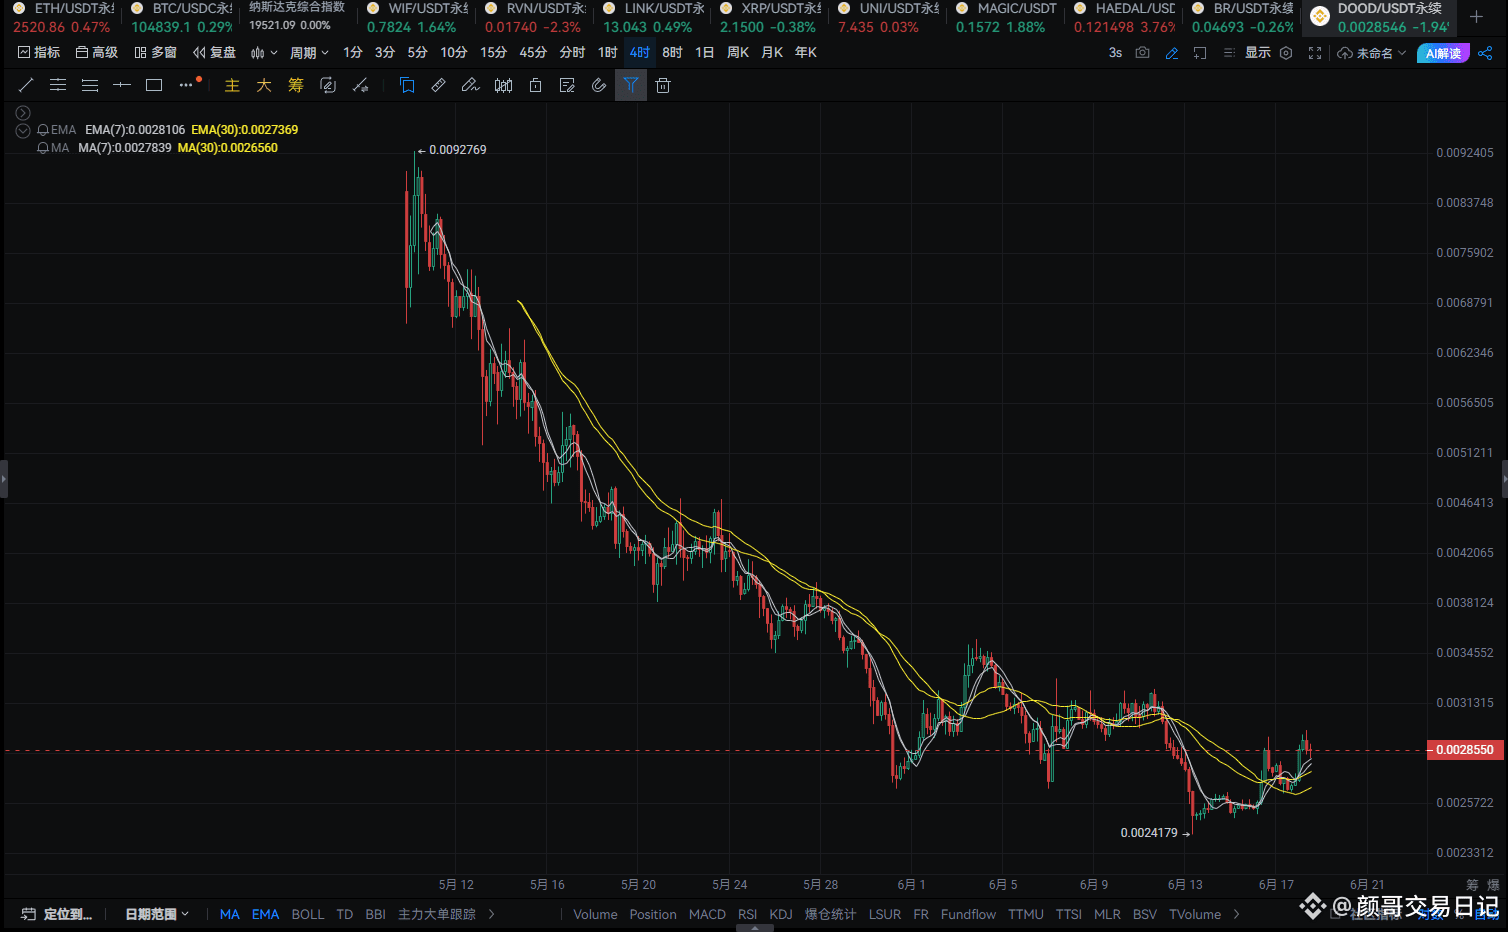Click the highlighted filter funnel icon
The width and height of the screenshot is (1508, 932).
click(x=631, y=86)
